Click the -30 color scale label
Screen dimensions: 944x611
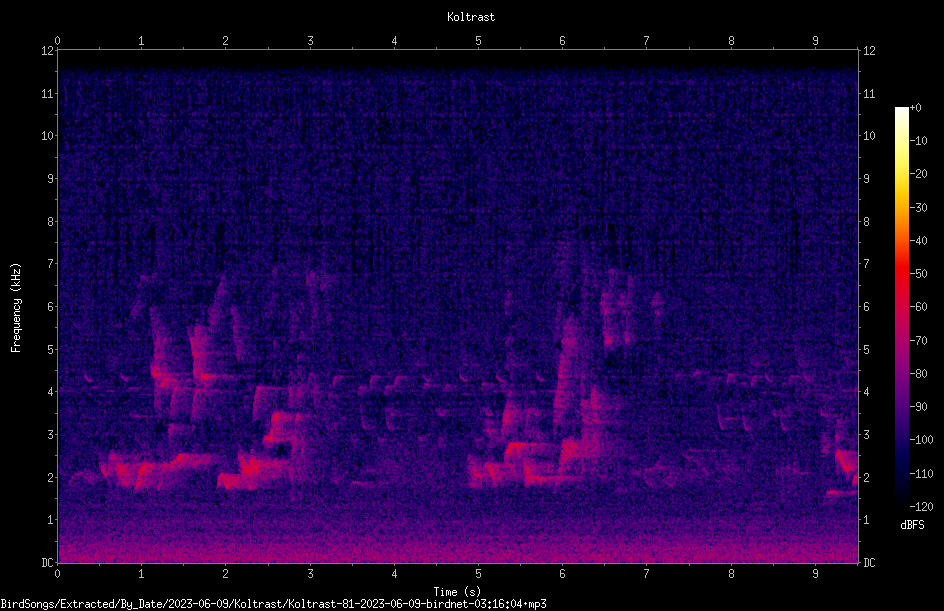point(919,208)
